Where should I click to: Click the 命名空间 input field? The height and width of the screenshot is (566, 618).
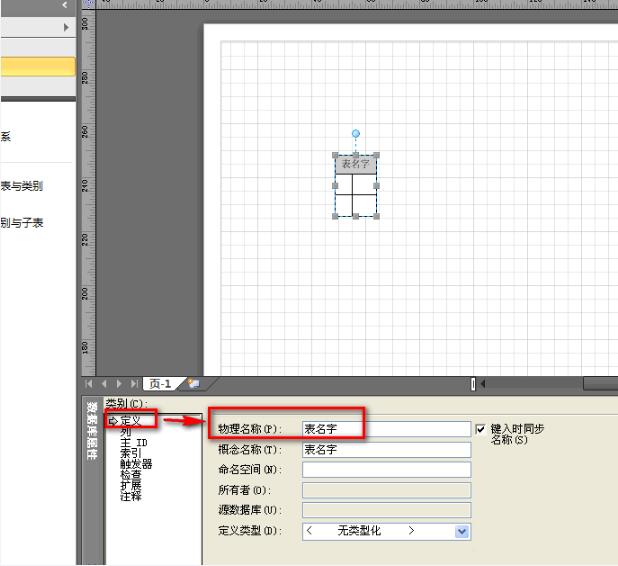click(386, 469)
